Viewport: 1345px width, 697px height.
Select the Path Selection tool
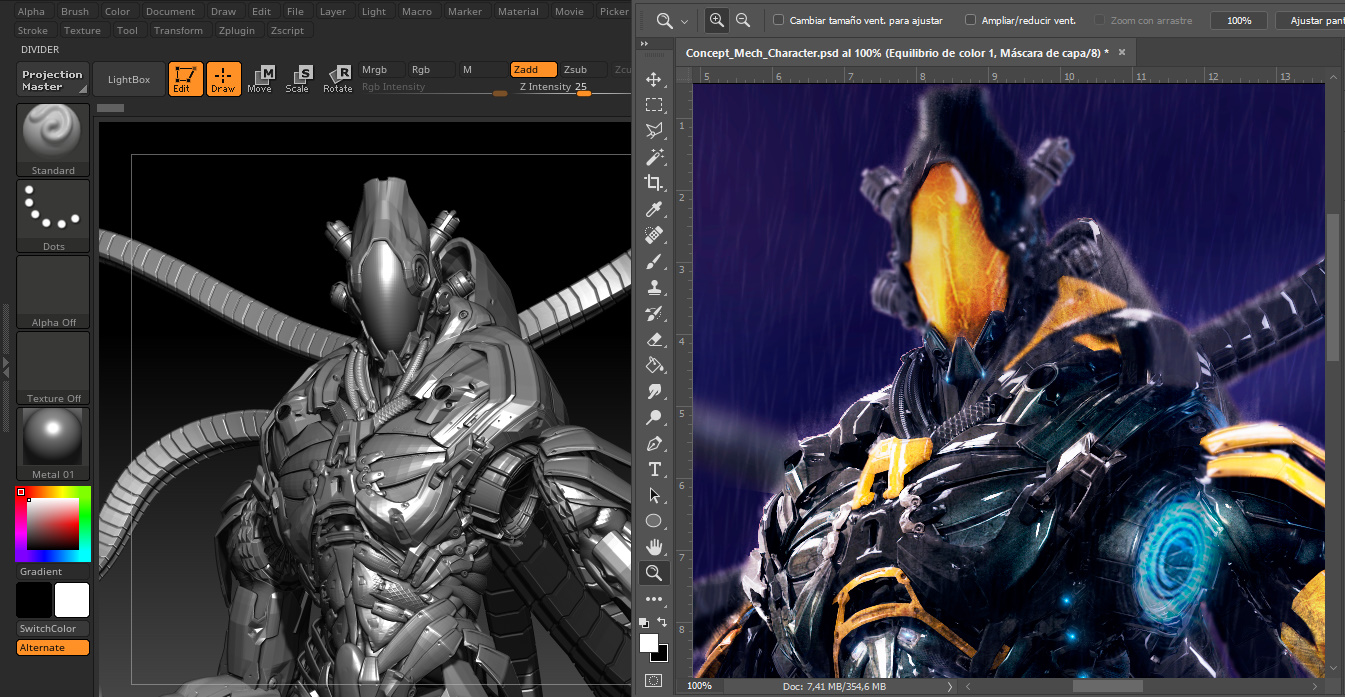[x=654, y=495]
